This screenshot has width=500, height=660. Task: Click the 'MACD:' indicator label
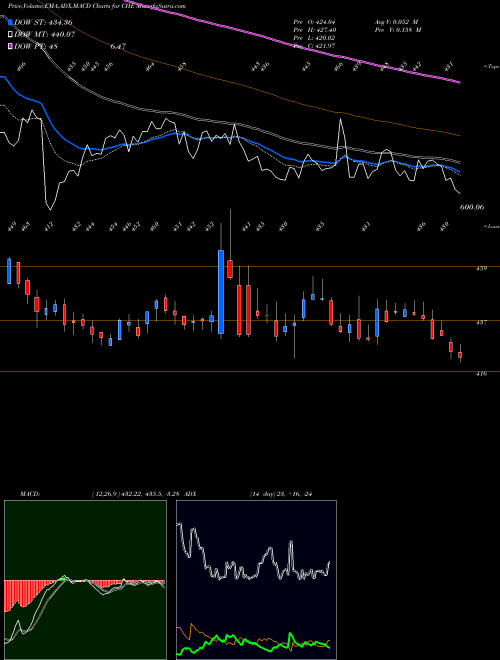tap(30, 494)
